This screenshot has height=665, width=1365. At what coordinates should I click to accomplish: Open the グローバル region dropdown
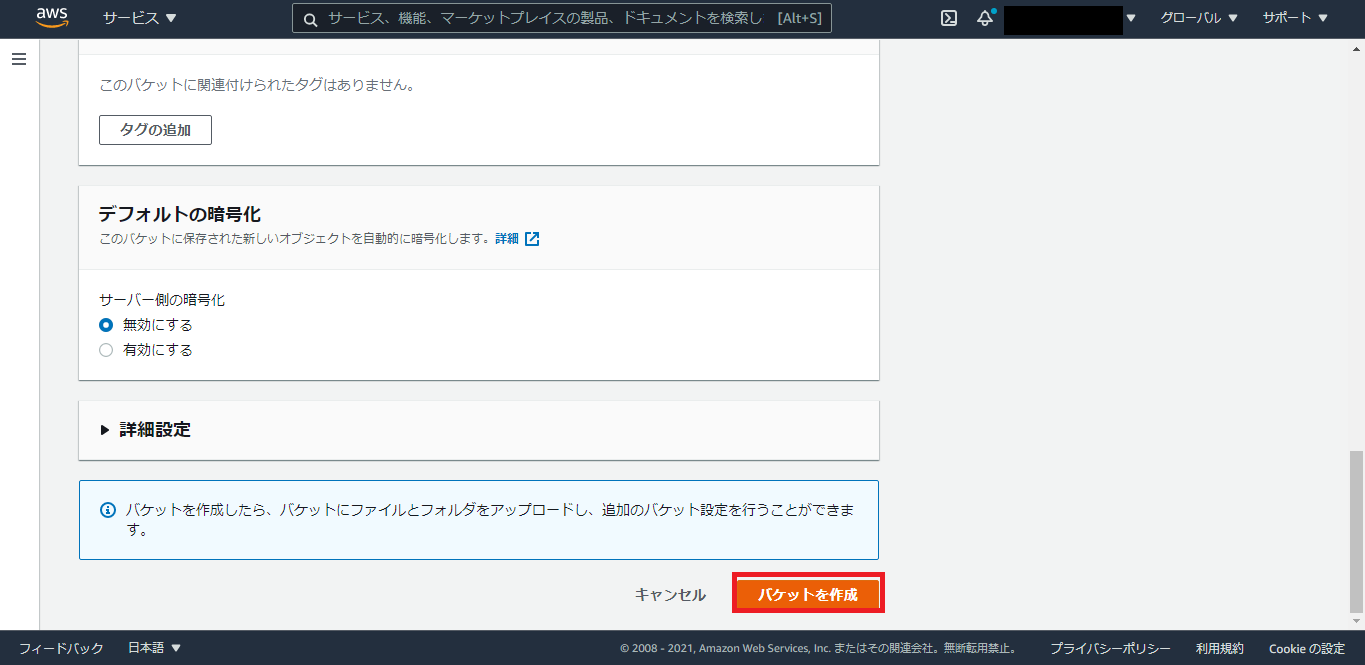(1199, 18)
